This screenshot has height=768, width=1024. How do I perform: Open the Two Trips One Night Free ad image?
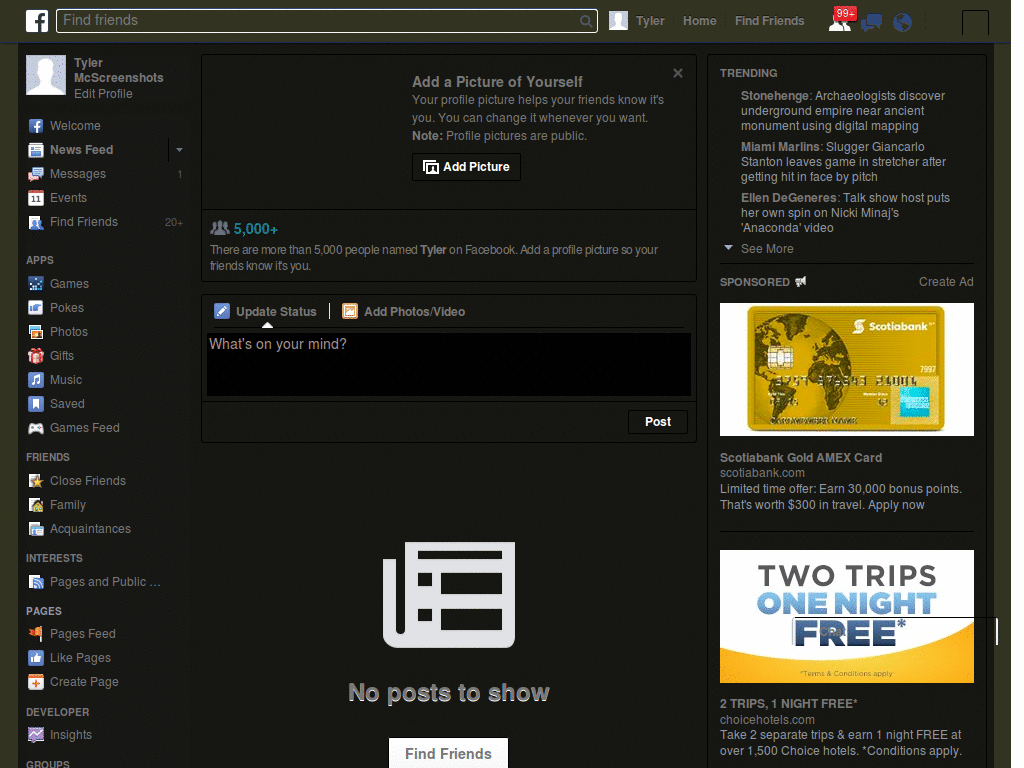point(846,616)
